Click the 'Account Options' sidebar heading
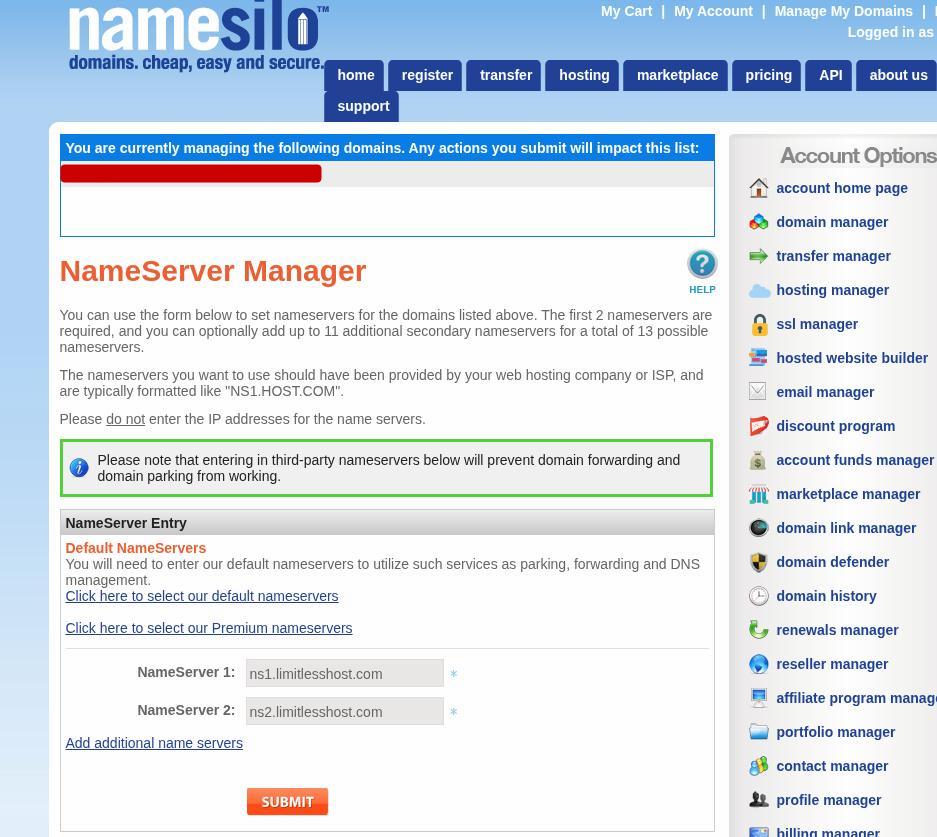937x837 pixels. [x=858, y=155]
